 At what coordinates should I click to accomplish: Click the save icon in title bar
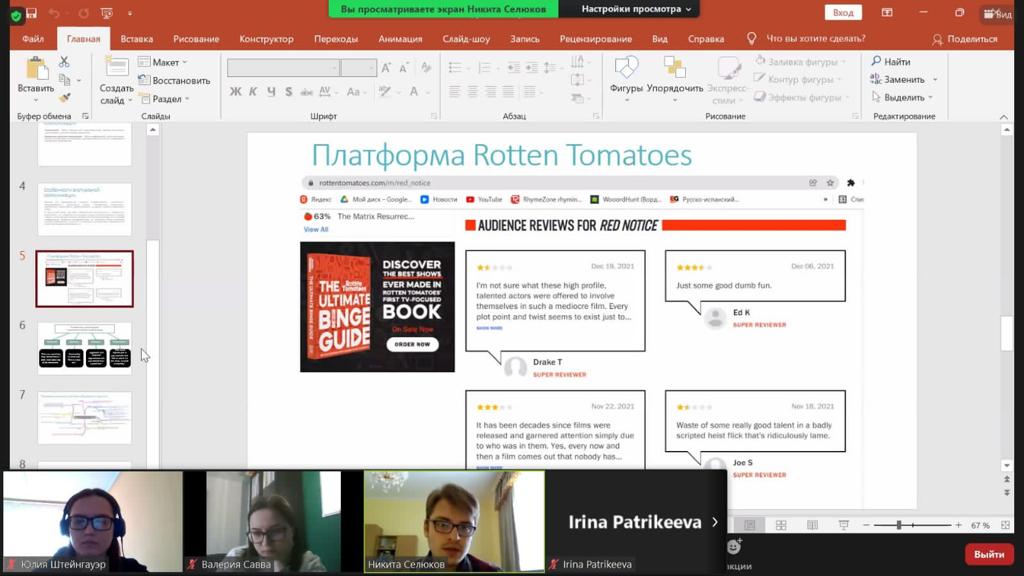(x=32, y=13)
